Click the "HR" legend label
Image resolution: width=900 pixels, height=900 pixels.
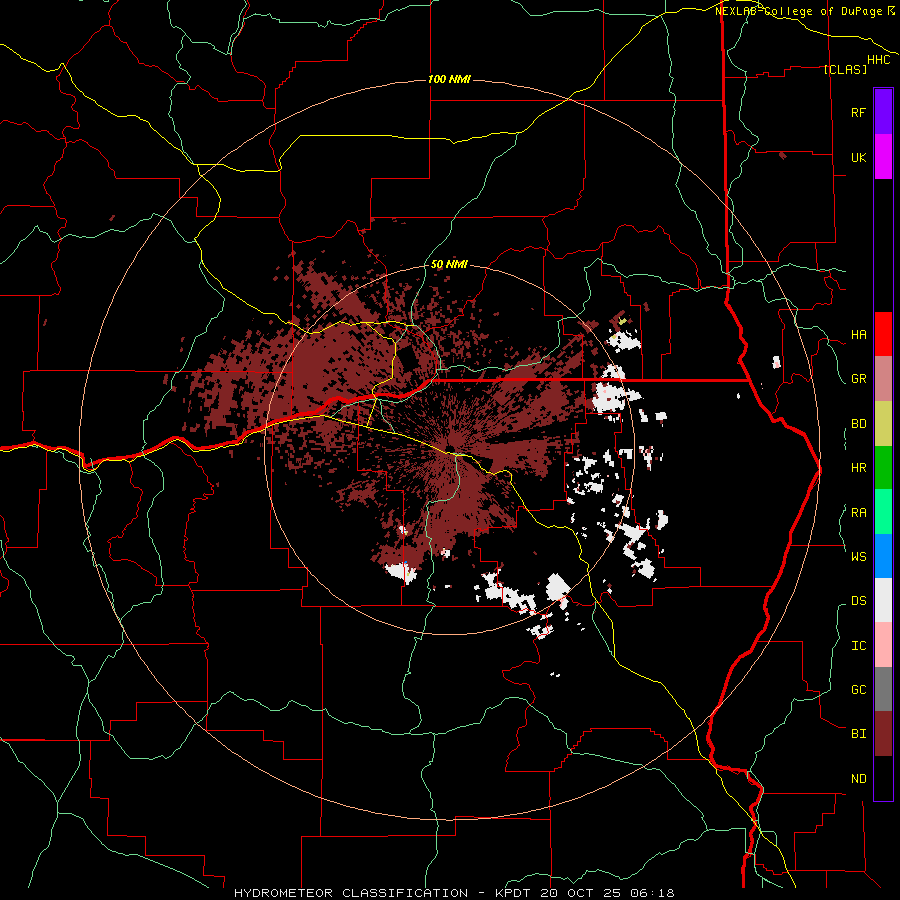(858, 468)
